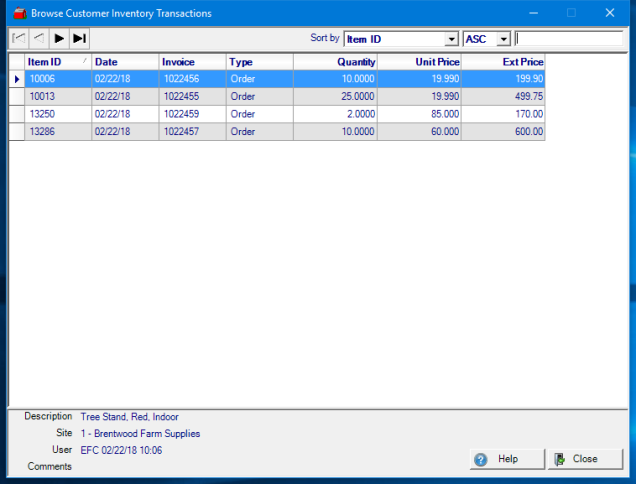The height and width of the screenshot is (484, 636).
Task: Expand the ASC sort order dropdown
Action: tap(503, 39)
